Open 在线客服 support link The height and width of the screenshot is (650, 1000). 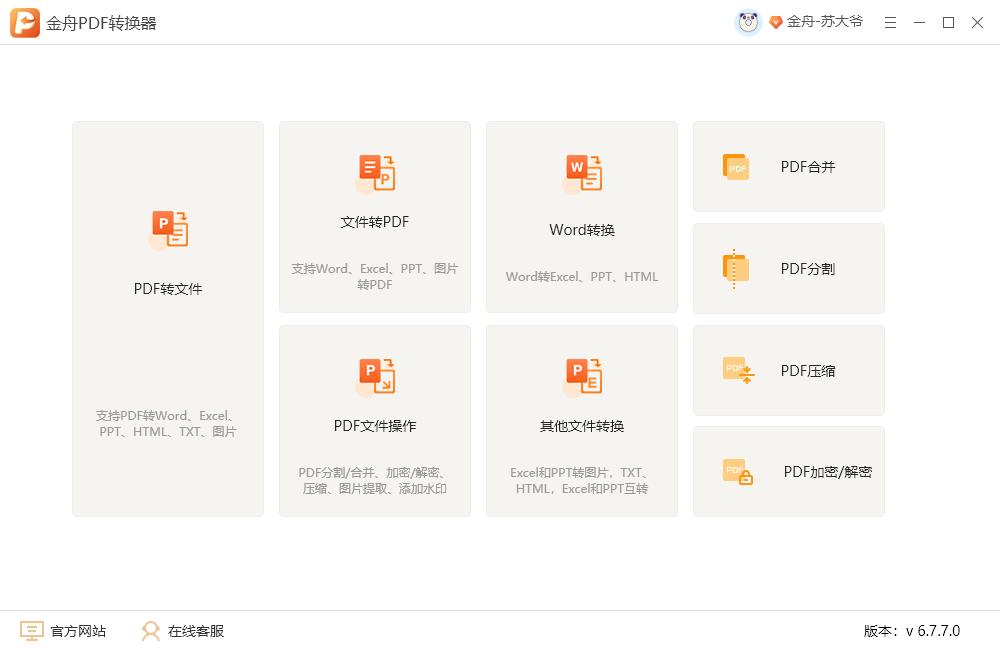click(196, 631)
